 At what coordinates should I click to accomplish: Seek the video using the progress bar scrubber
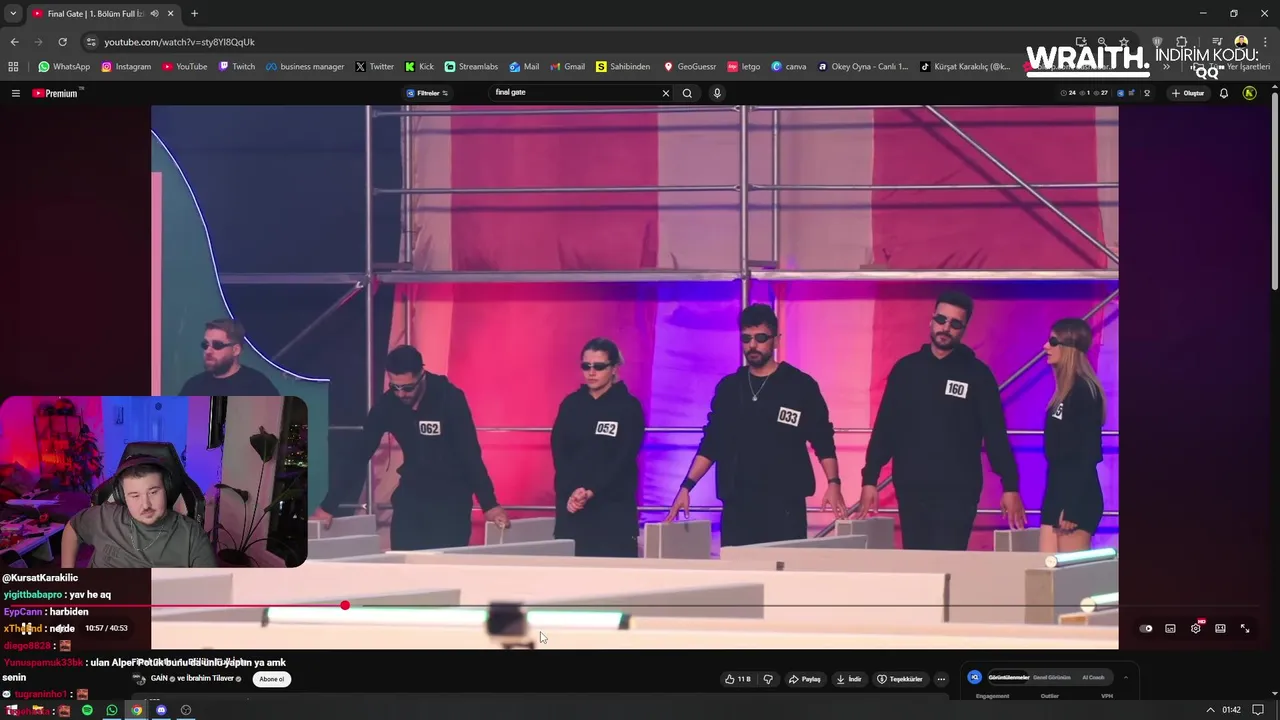[345, 605]
